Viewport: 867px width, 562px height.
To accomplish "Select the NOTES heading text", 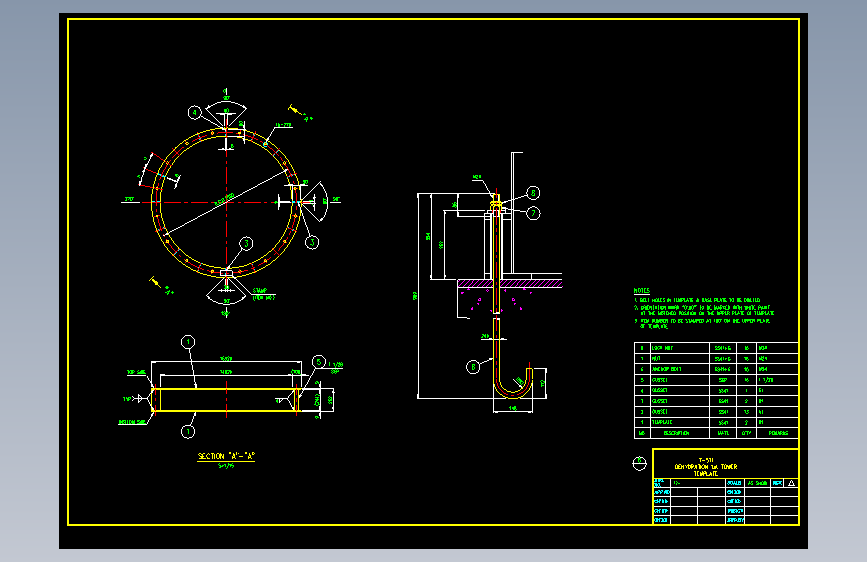I will click(x=641, y=290).
